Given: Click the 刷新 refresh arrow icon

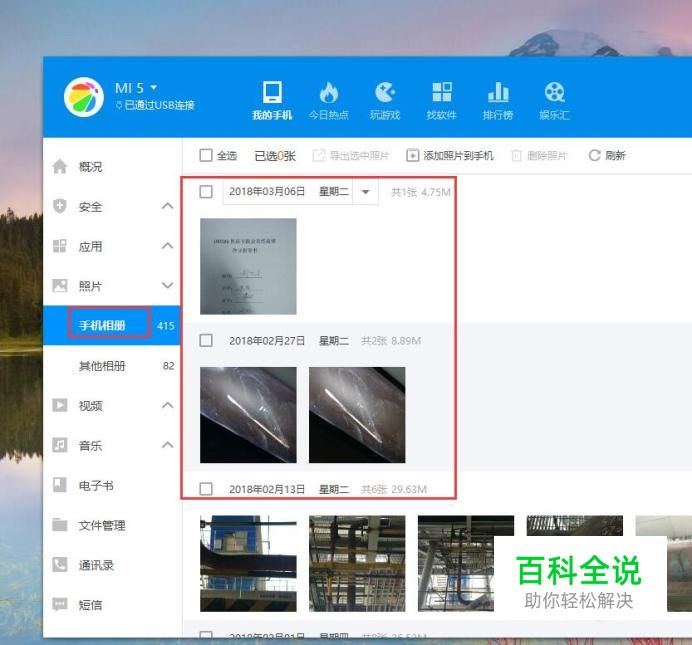Looking at the screenshot, I should click(594, 155).
